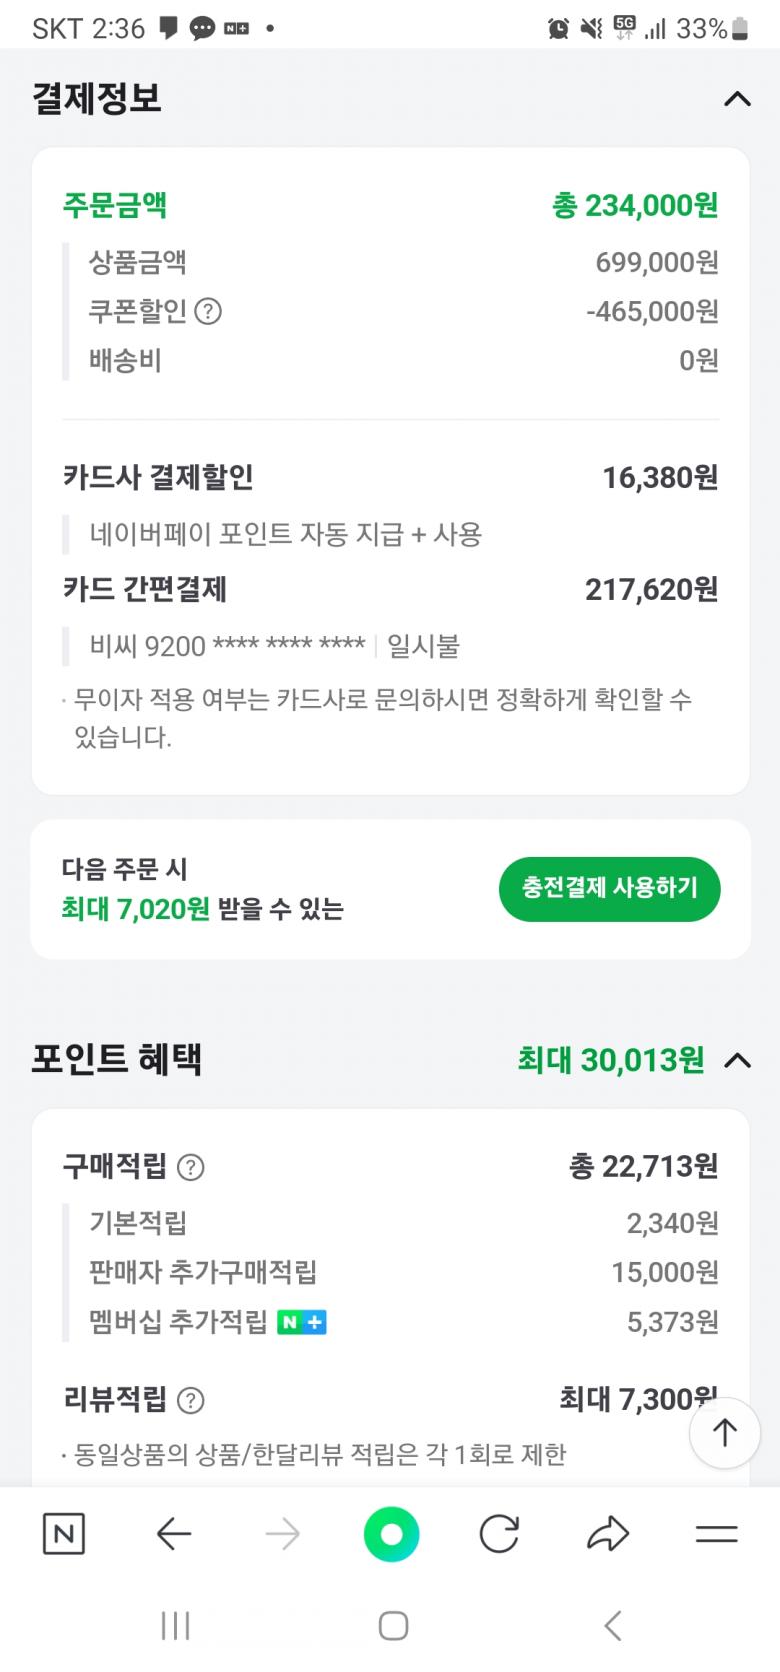Tap the Android recent apps button
This screenshot has height=1672, width=780.
tap(175, 1626)
